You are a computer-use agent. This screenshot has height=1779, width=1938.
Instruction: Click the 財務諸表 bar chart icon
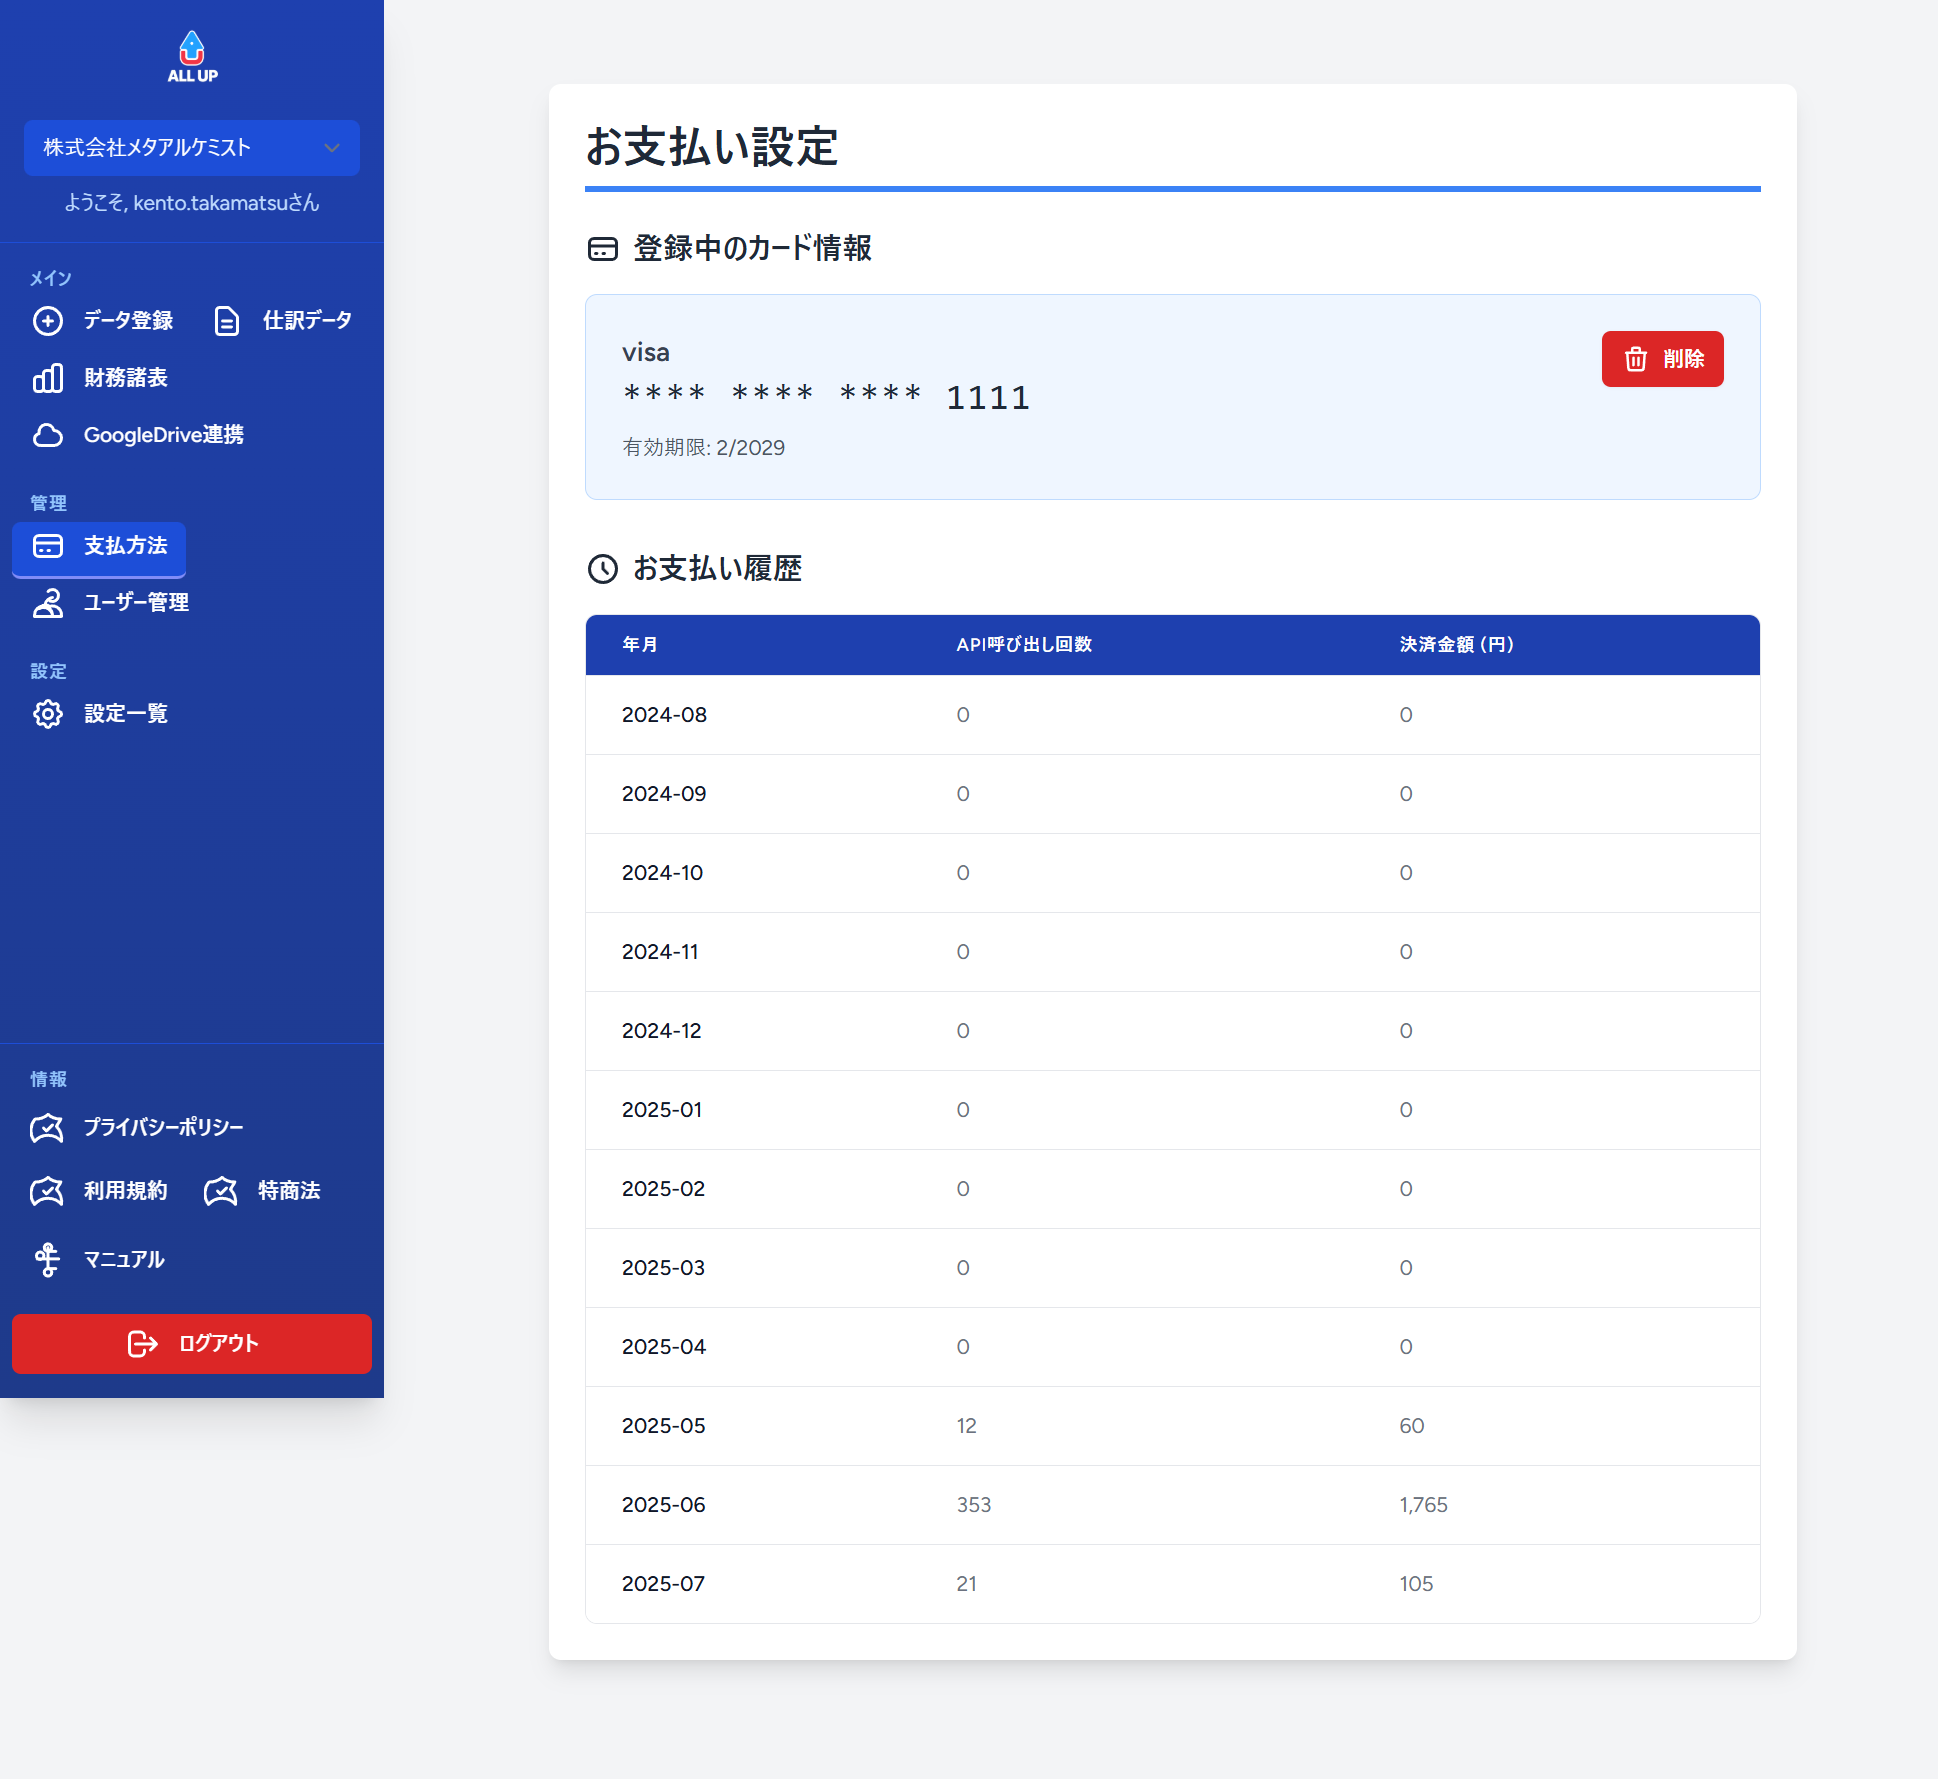pos(48,378)
